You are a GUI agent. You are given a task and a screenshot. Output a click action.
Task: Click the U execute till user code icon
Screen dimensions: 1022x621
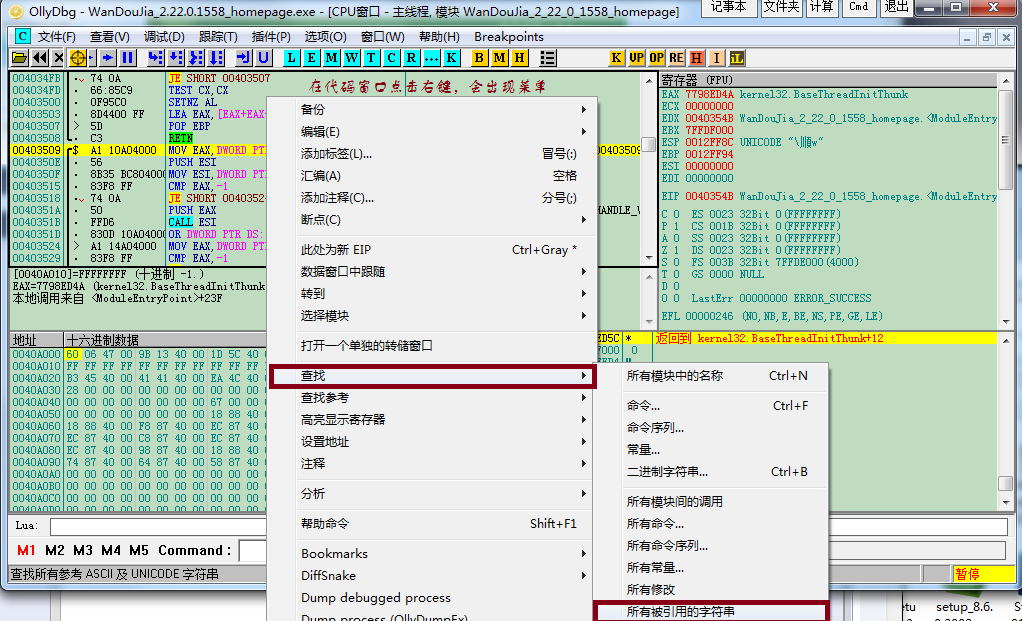pos(263,58)
